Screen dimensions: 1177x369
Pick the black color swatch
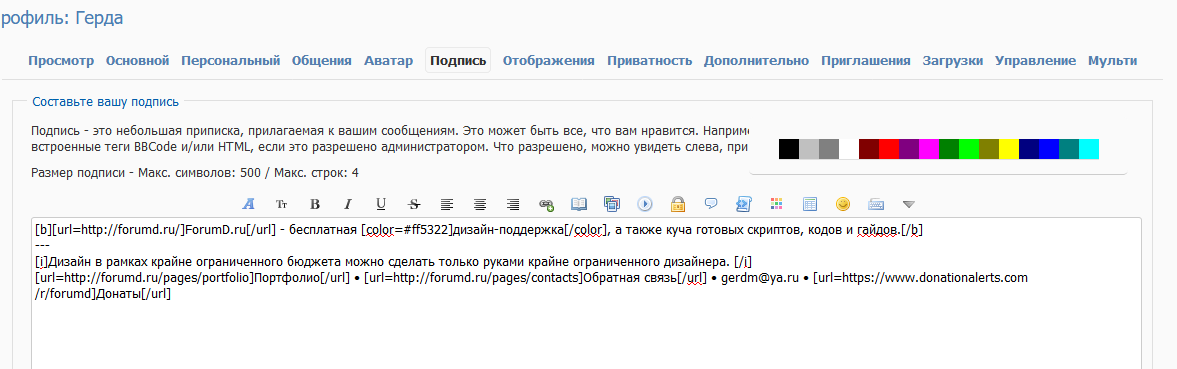click(x=789, y=148)
